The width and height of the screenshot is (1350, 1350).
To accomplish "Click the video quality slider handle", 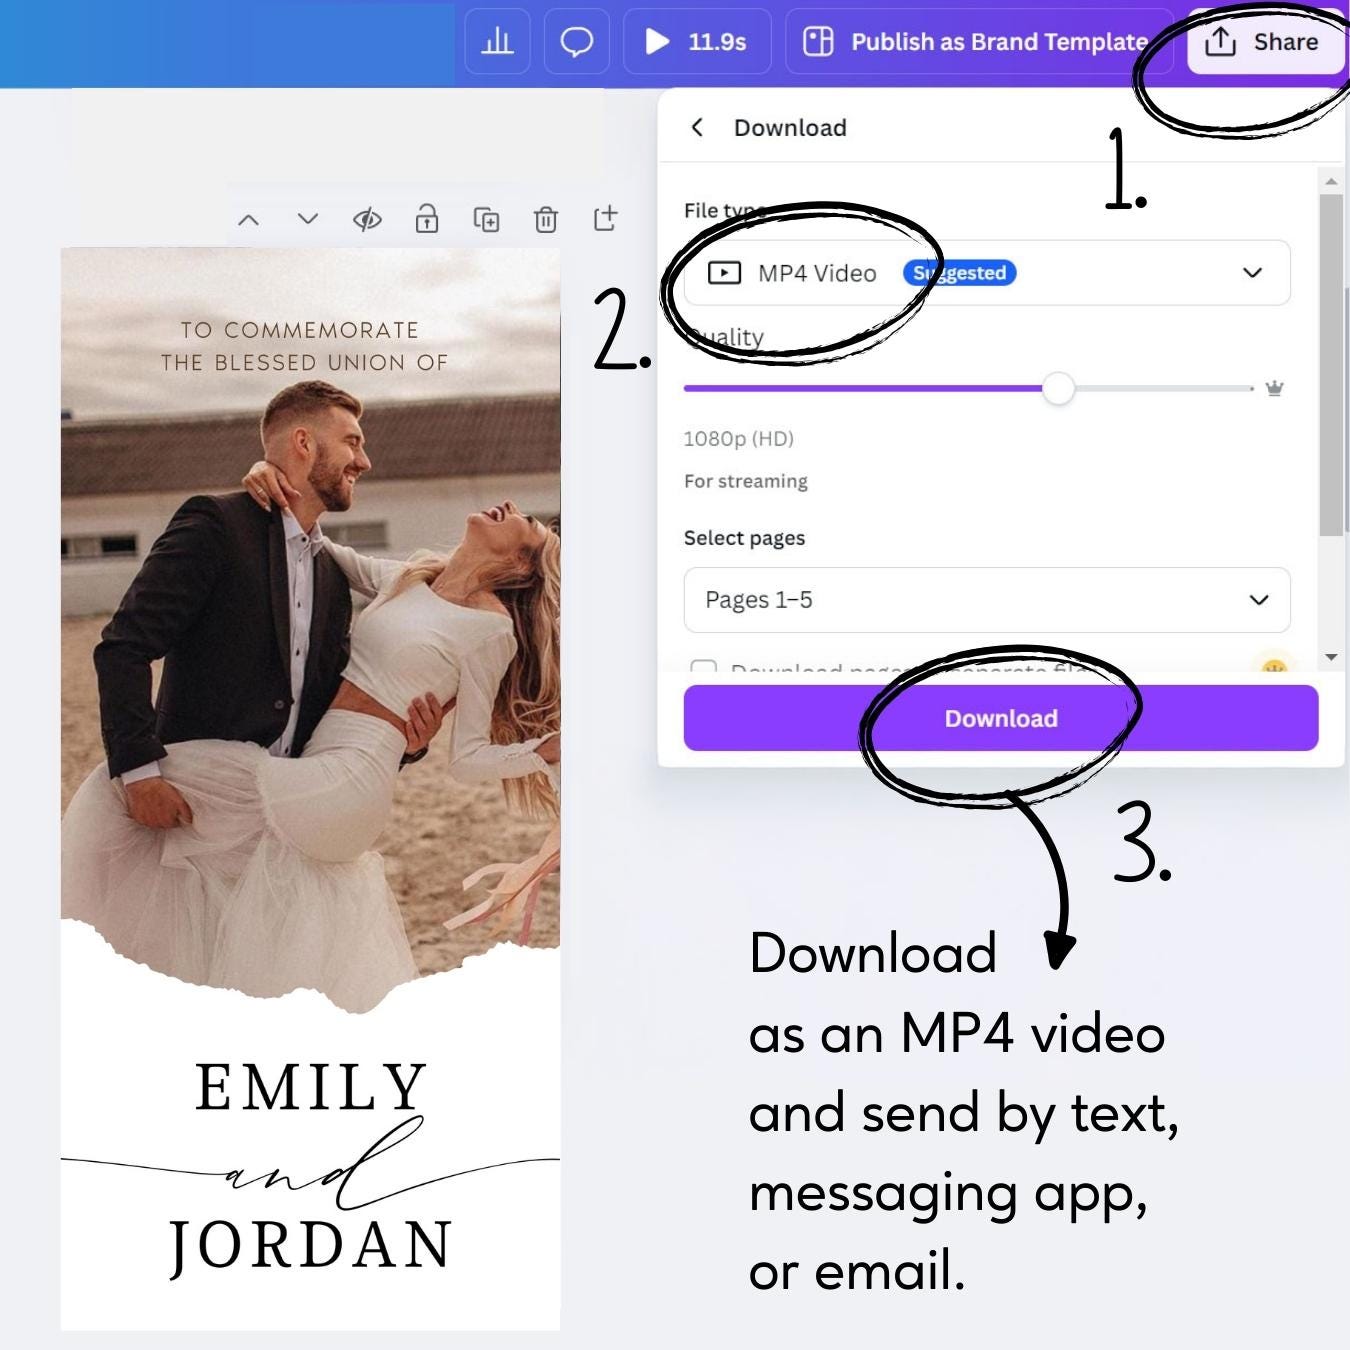I will click(1059, 389).
